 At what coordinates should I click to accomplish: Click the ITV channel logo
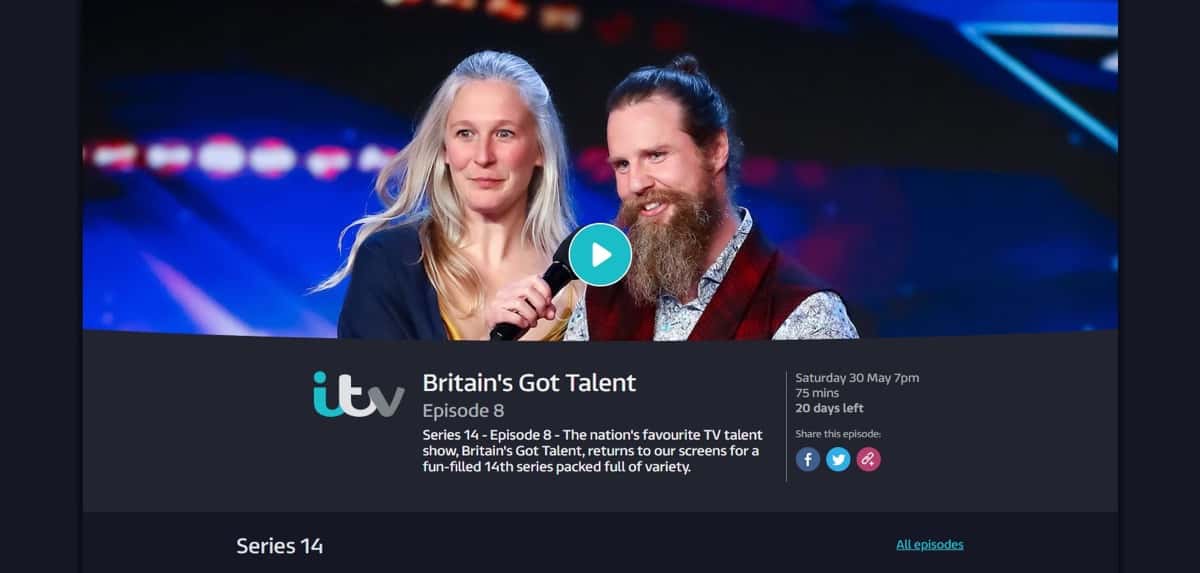358,394
